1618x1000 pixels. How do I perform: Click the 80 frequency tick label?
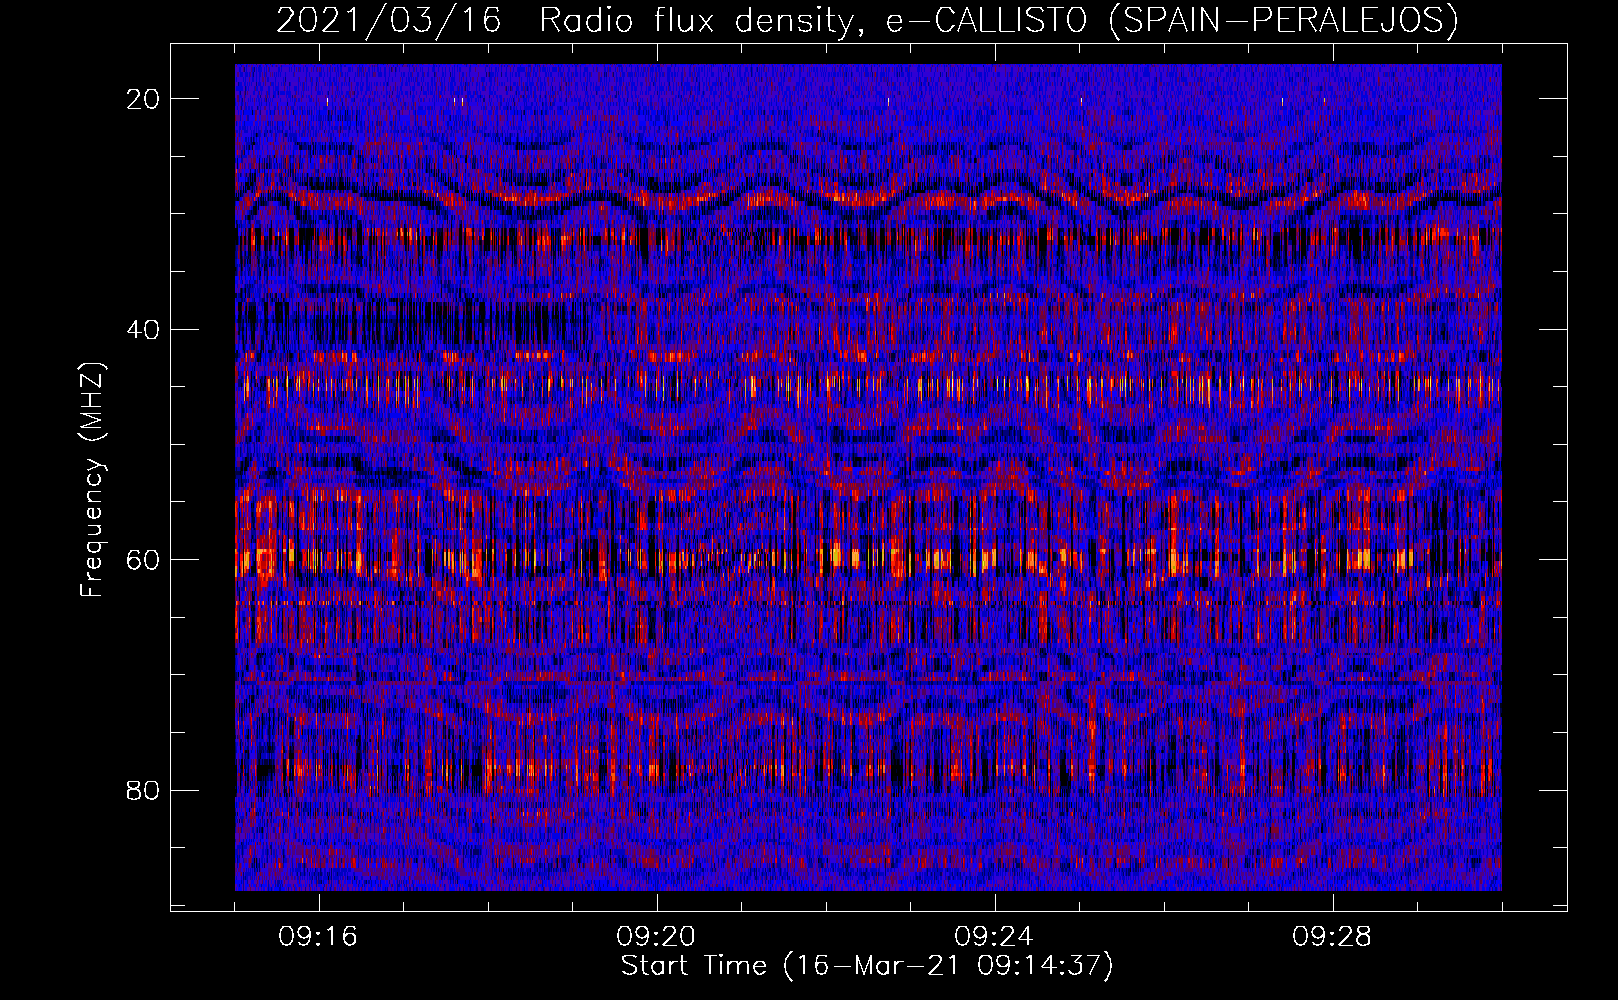[144, 791]
